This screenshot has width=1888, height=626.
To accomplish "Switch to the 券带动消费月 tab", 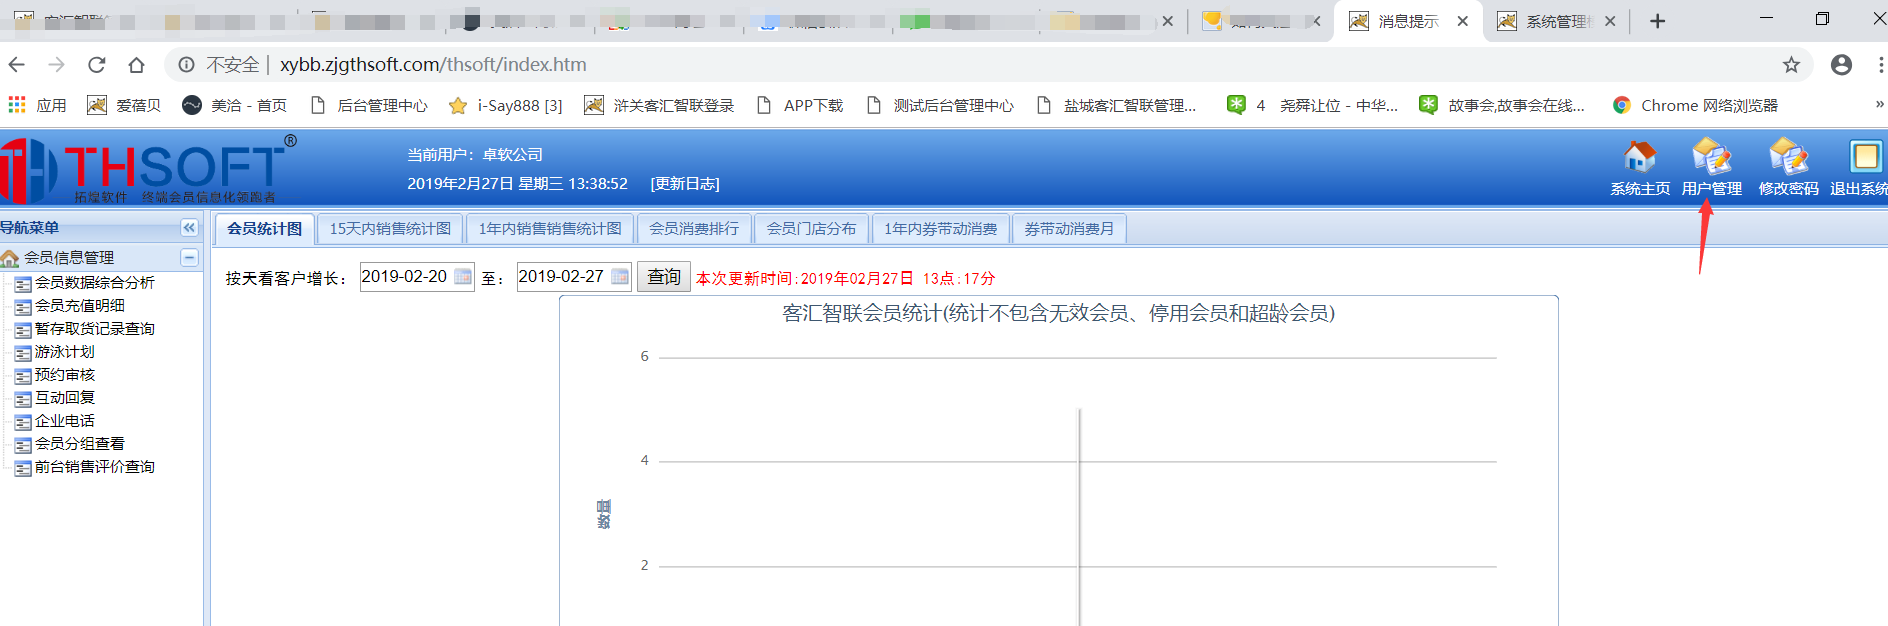I will (x=1069, y=229).
